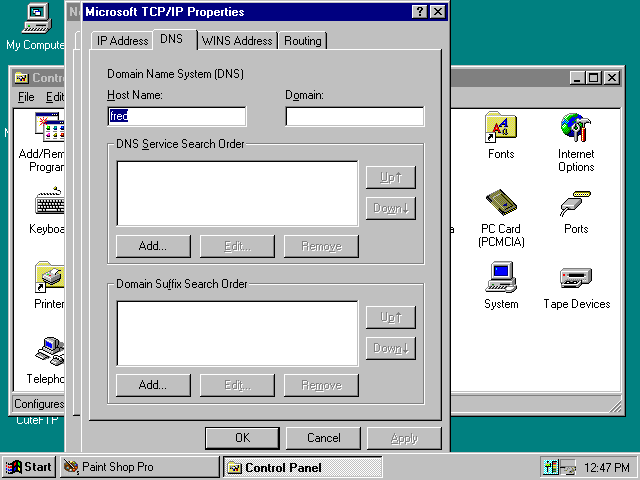Open Printers folder icon
Image resolution: width=640 pixels, height=480 pixels.
tap(49, 285)
